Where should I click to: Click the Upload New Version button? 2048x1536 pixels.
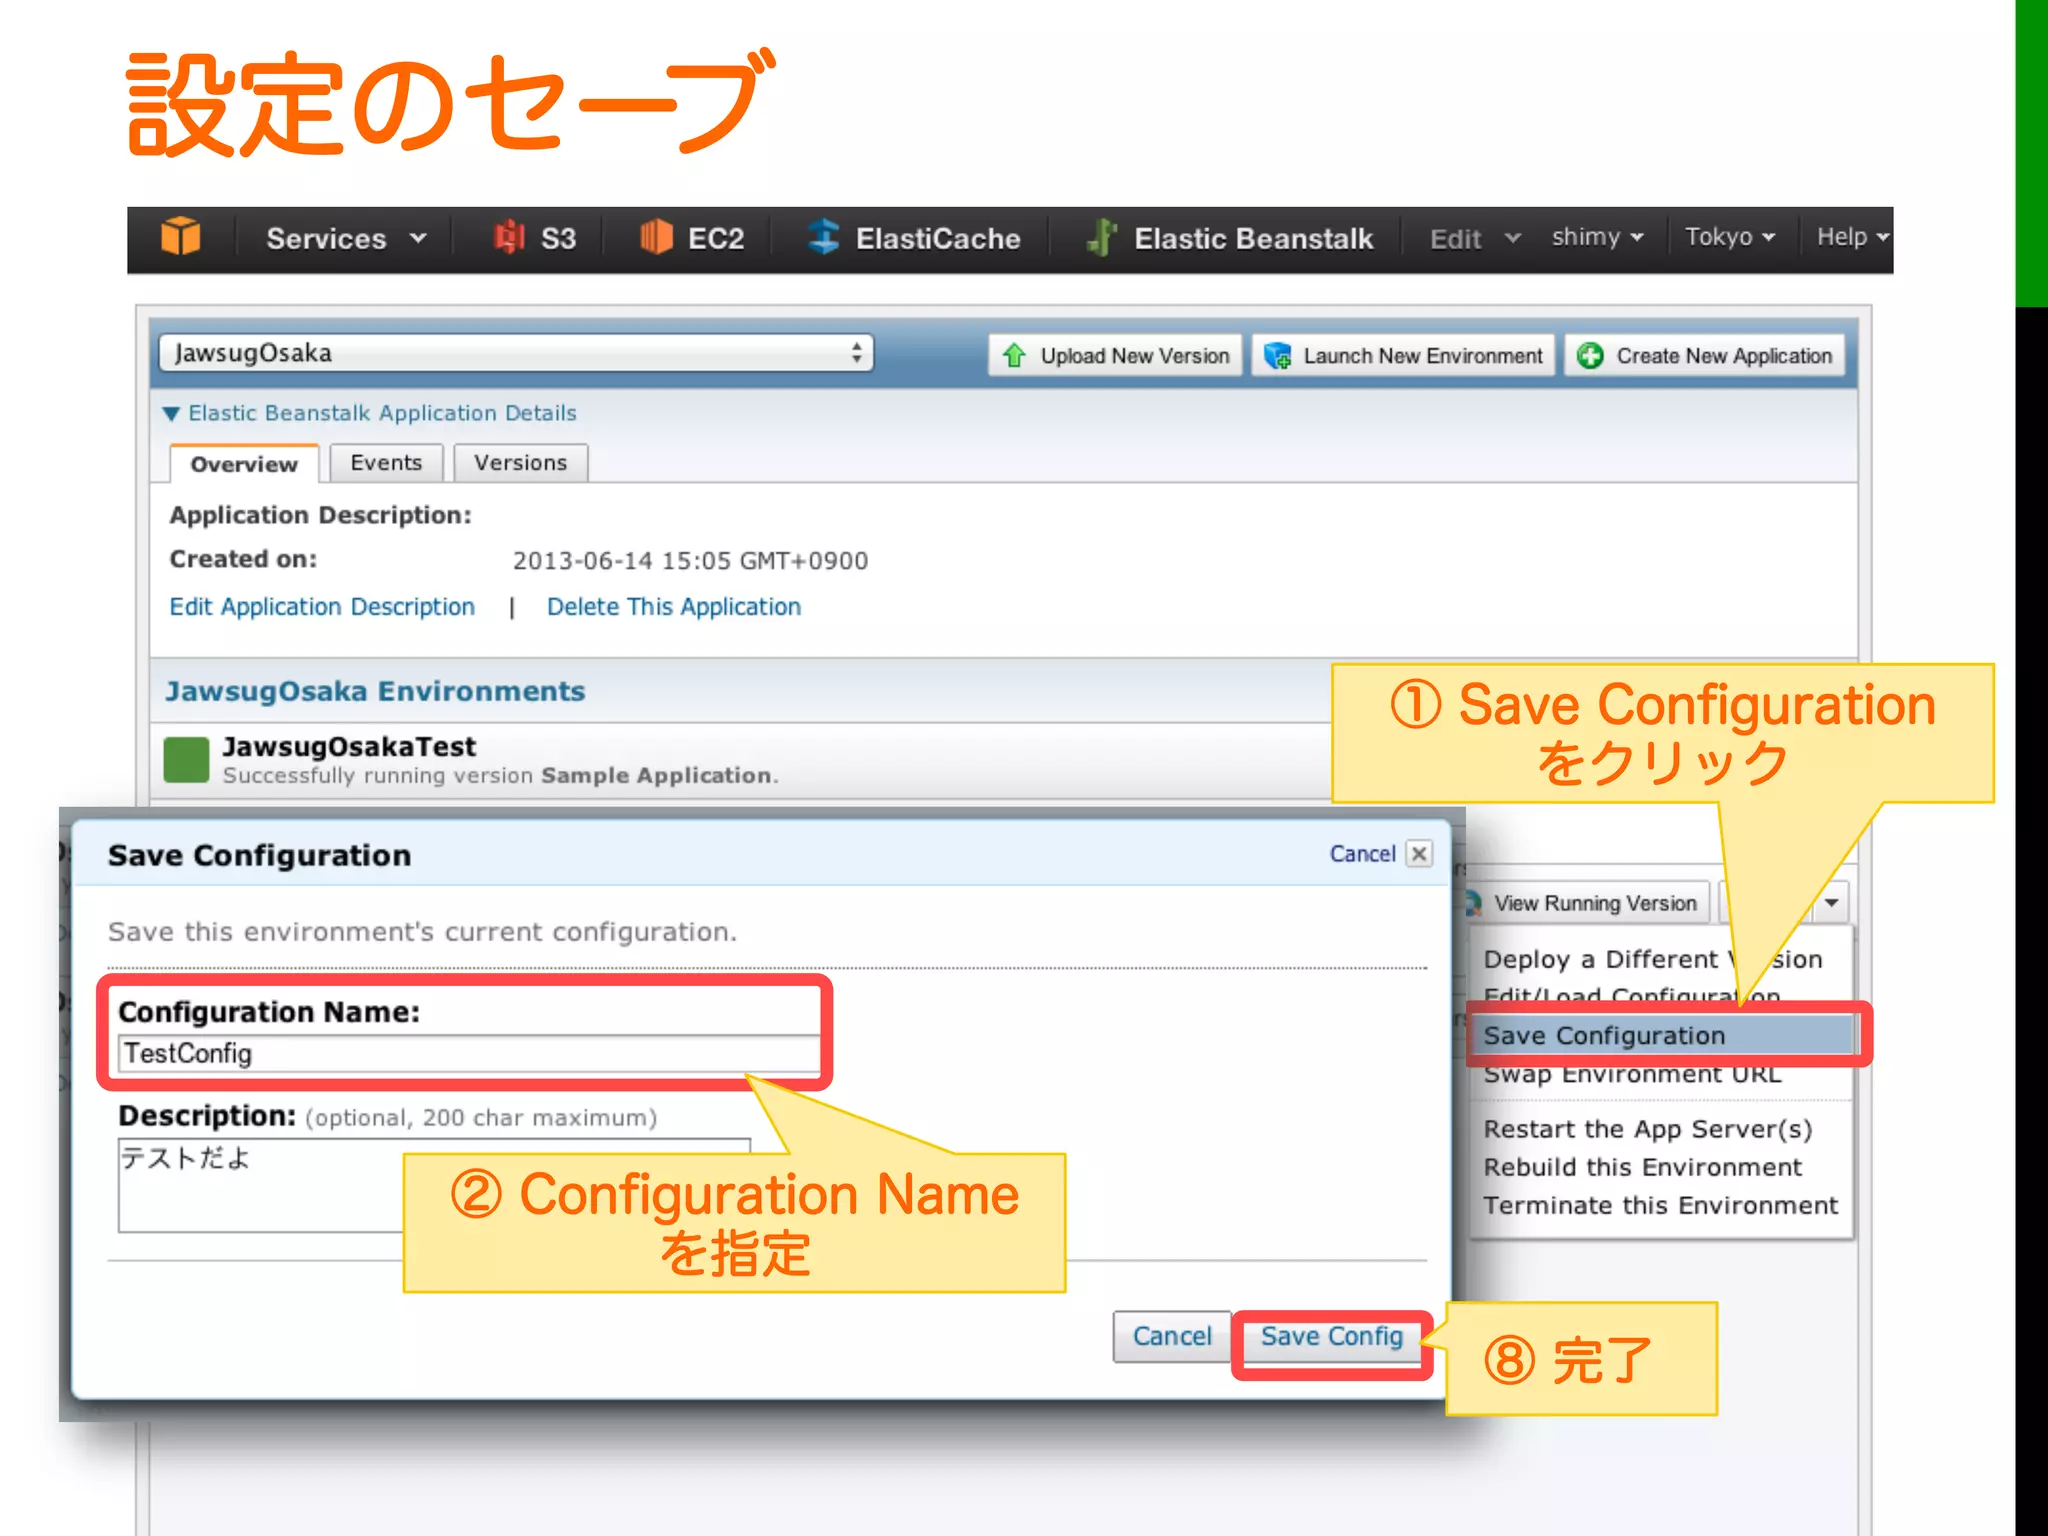[1115, 355]
